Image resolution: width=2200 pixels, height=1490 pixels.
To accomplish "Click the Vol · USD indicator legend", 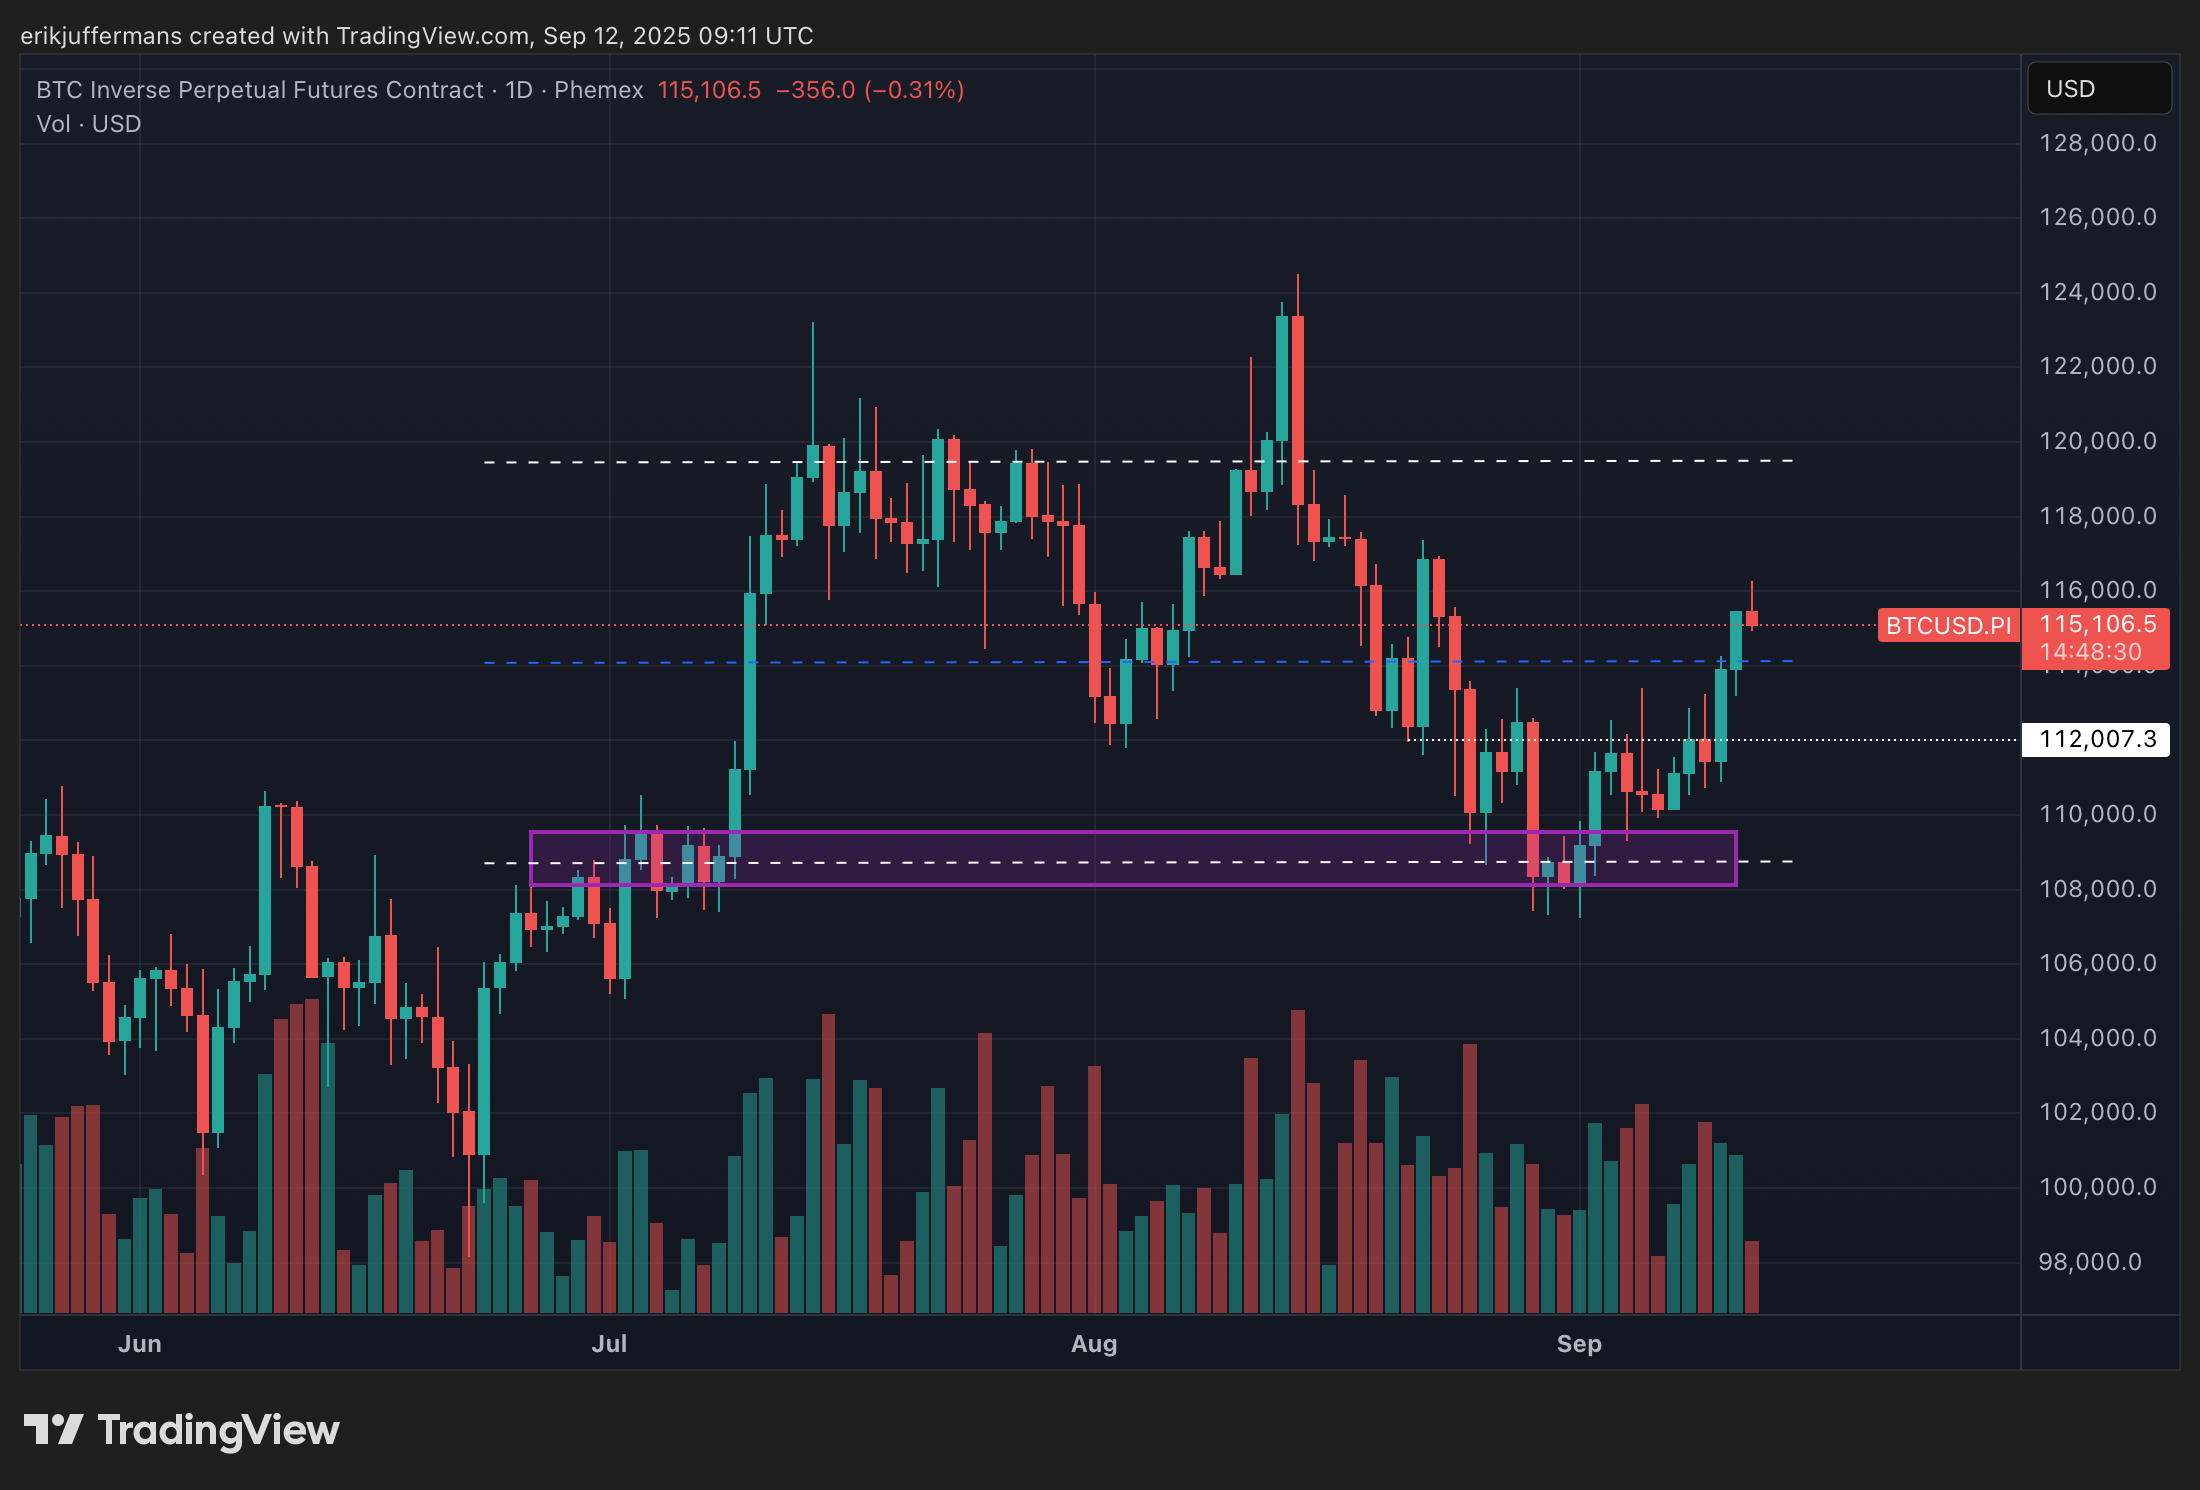I will pyautogui.click(x=89, y=124).
